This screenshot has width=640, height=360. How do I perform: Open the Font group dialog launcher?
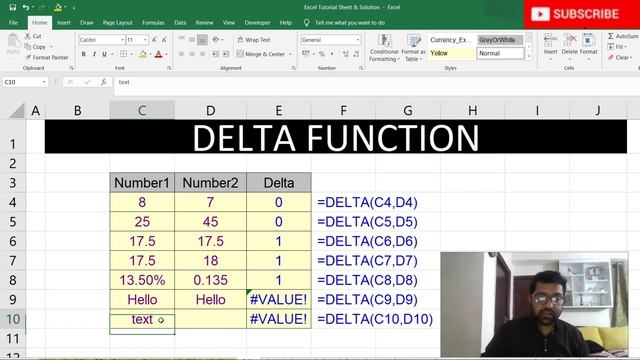click(x=169, y=68)
